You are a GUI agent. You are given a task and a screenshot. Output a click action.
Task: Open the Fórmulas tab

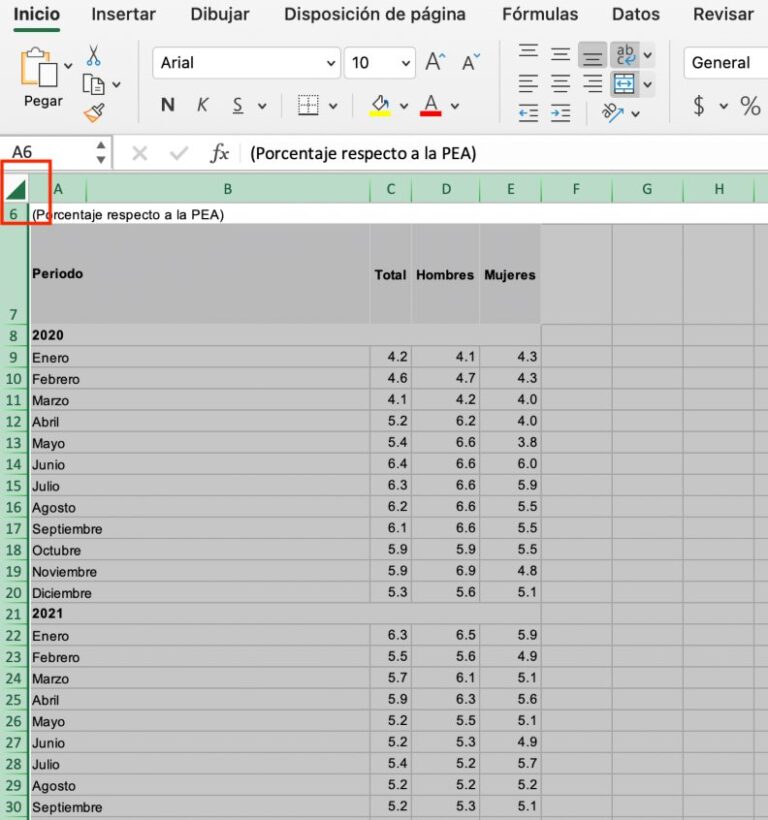(x=540, y=14)
